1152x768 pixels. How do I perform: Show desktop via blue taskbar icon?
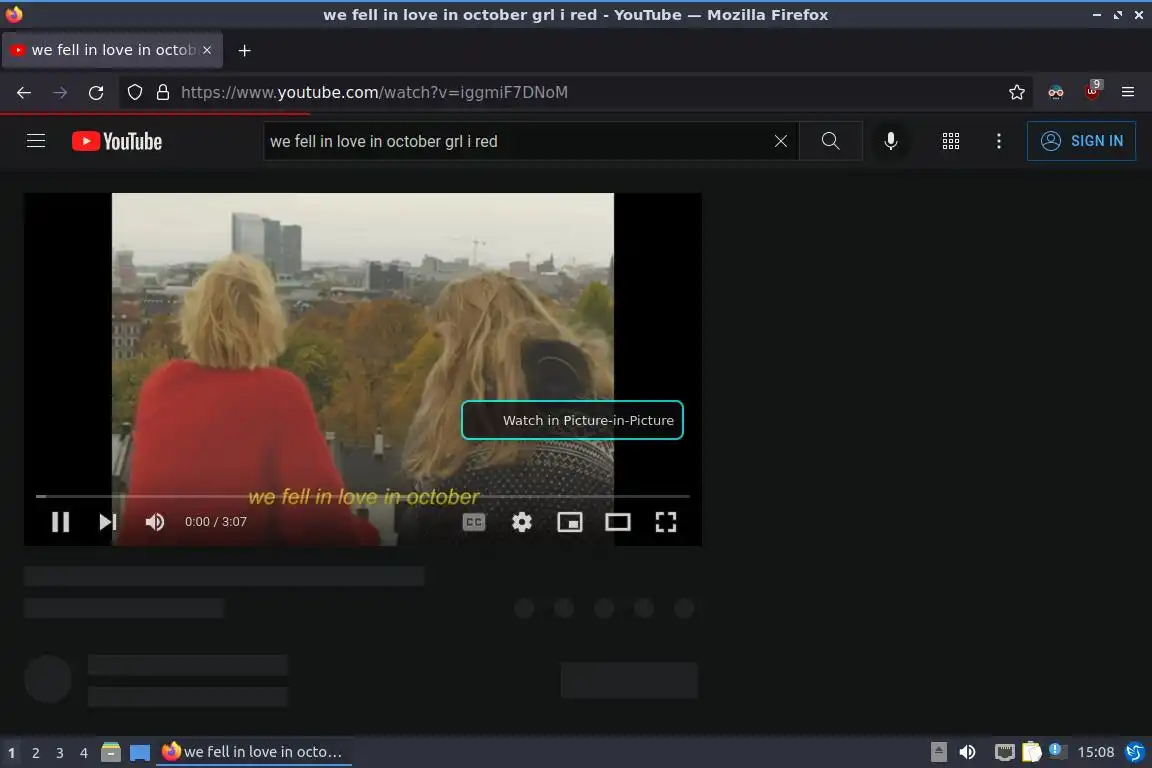[140, 753]
